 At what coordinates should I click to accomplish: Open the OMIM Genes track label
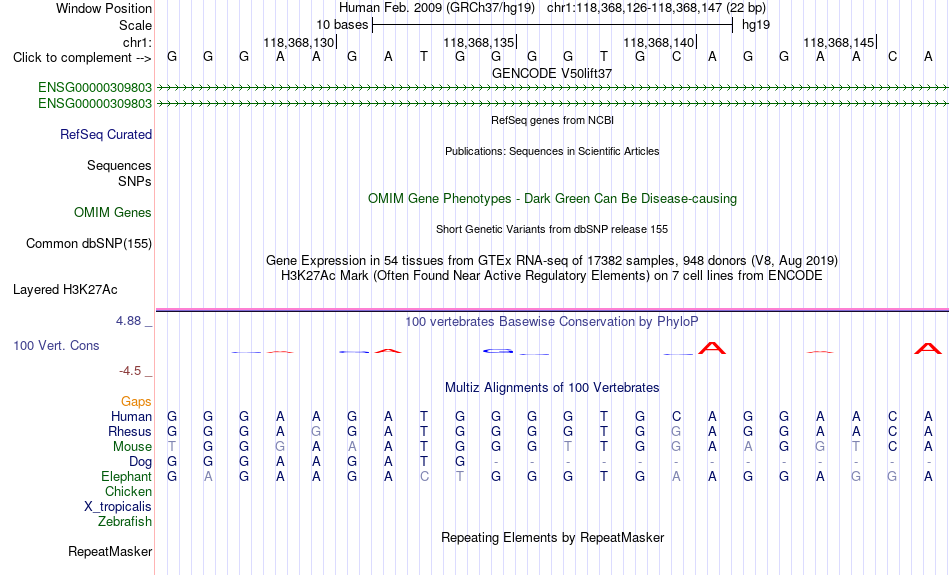pos(112,213)
